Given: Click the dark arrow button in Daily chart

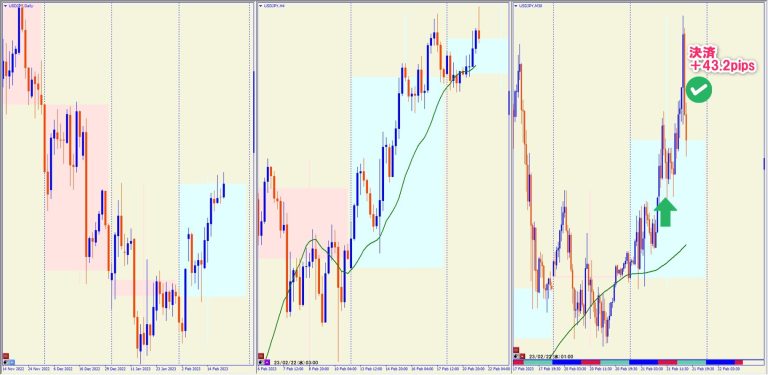Looking at the screenshot, I should point(5,362).
